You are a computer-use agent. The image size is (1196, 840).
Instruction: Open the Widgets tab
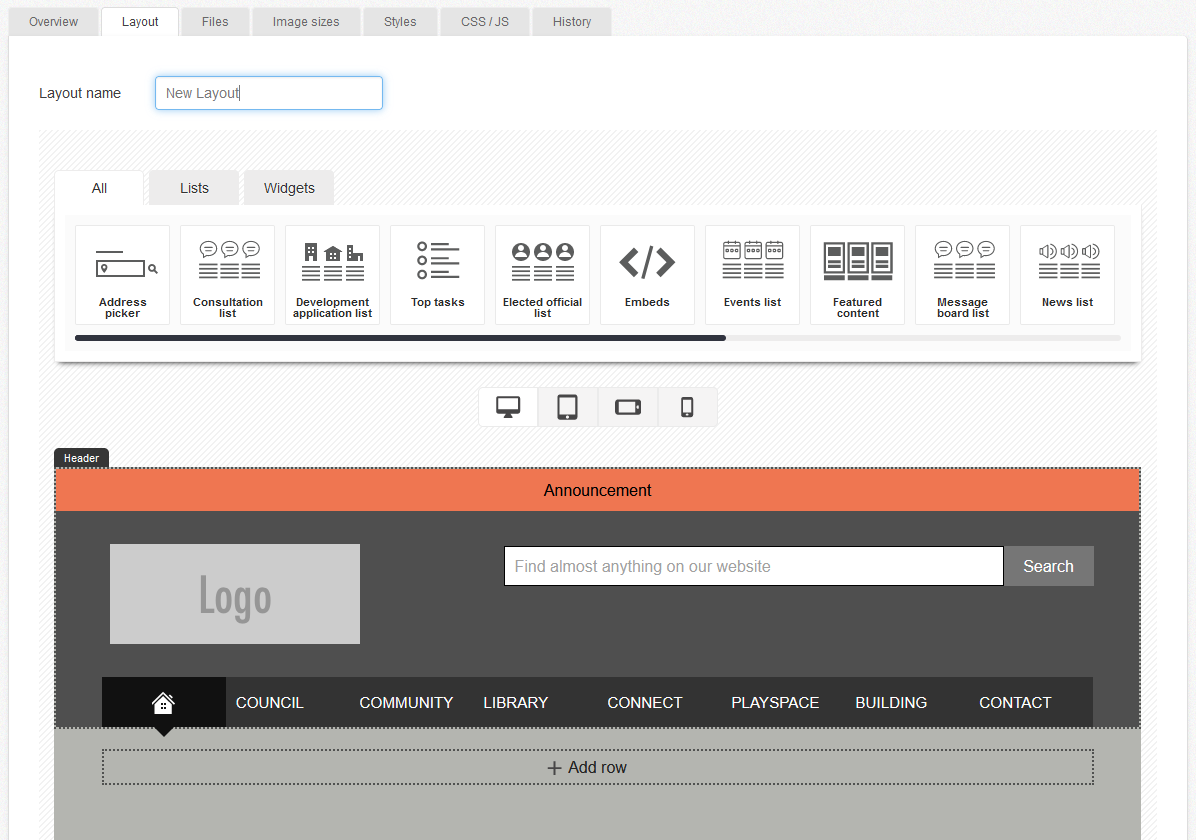(x=288, y=187)
